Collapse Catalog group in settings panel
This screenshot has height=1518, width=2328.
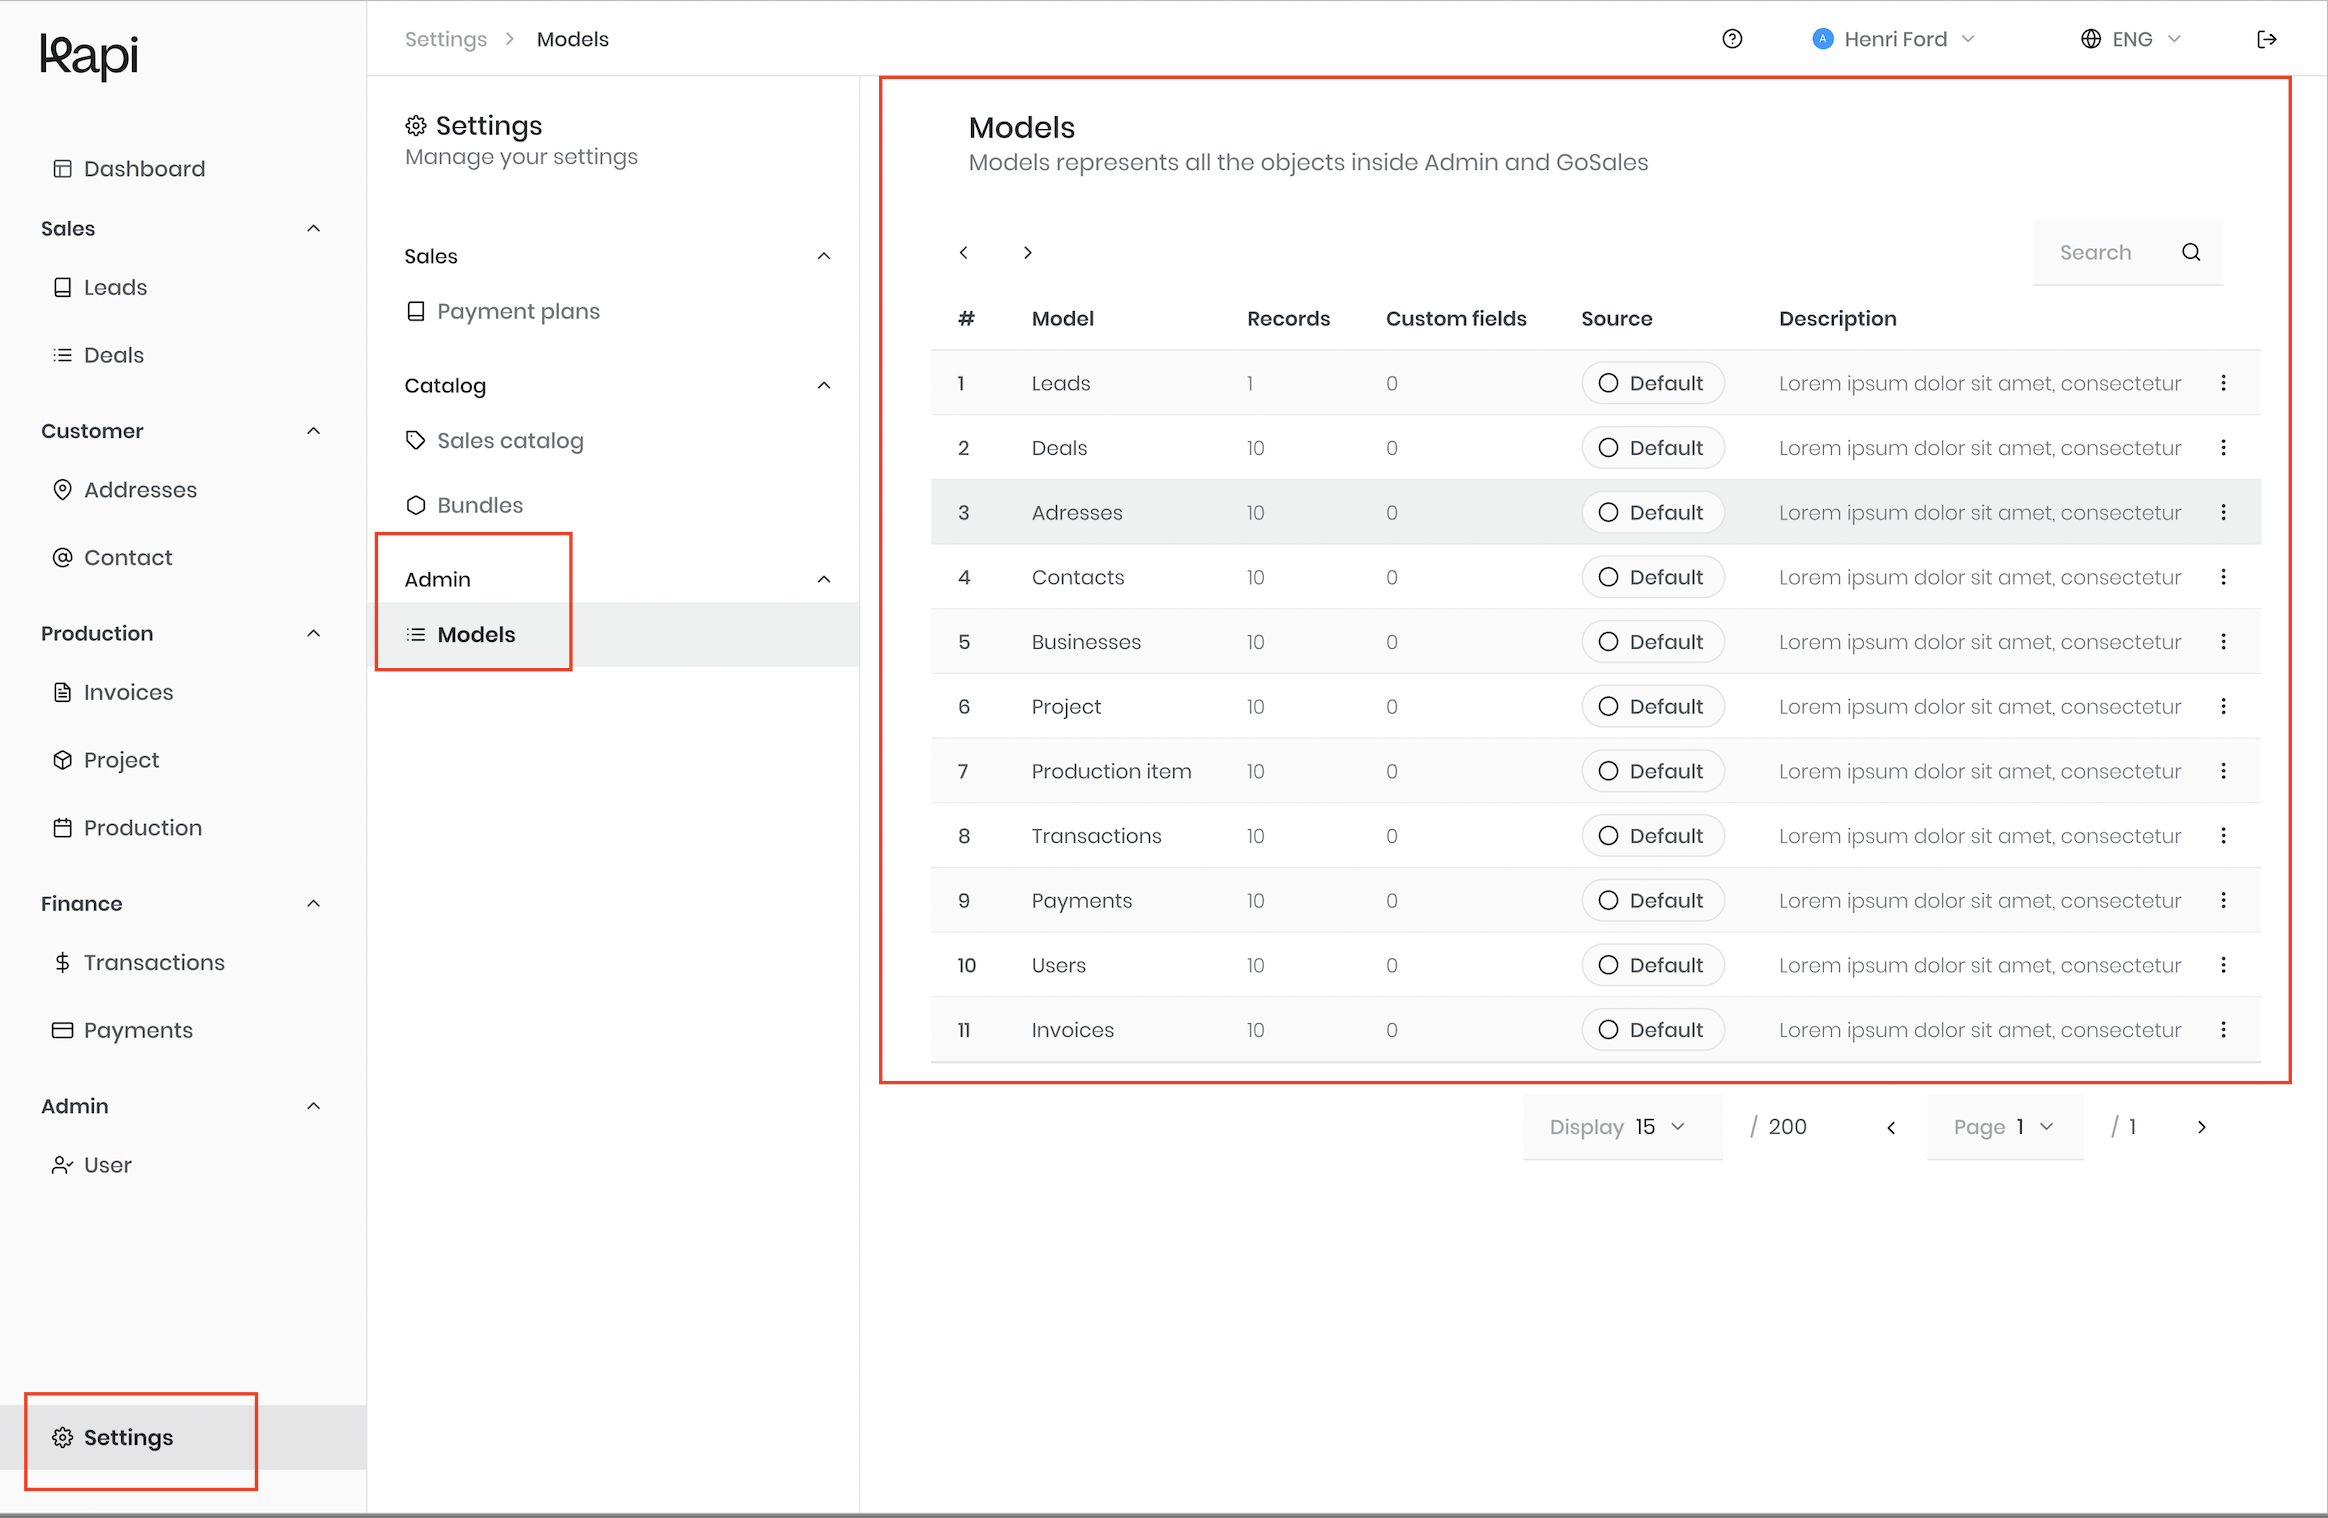(x=823, y=385)
